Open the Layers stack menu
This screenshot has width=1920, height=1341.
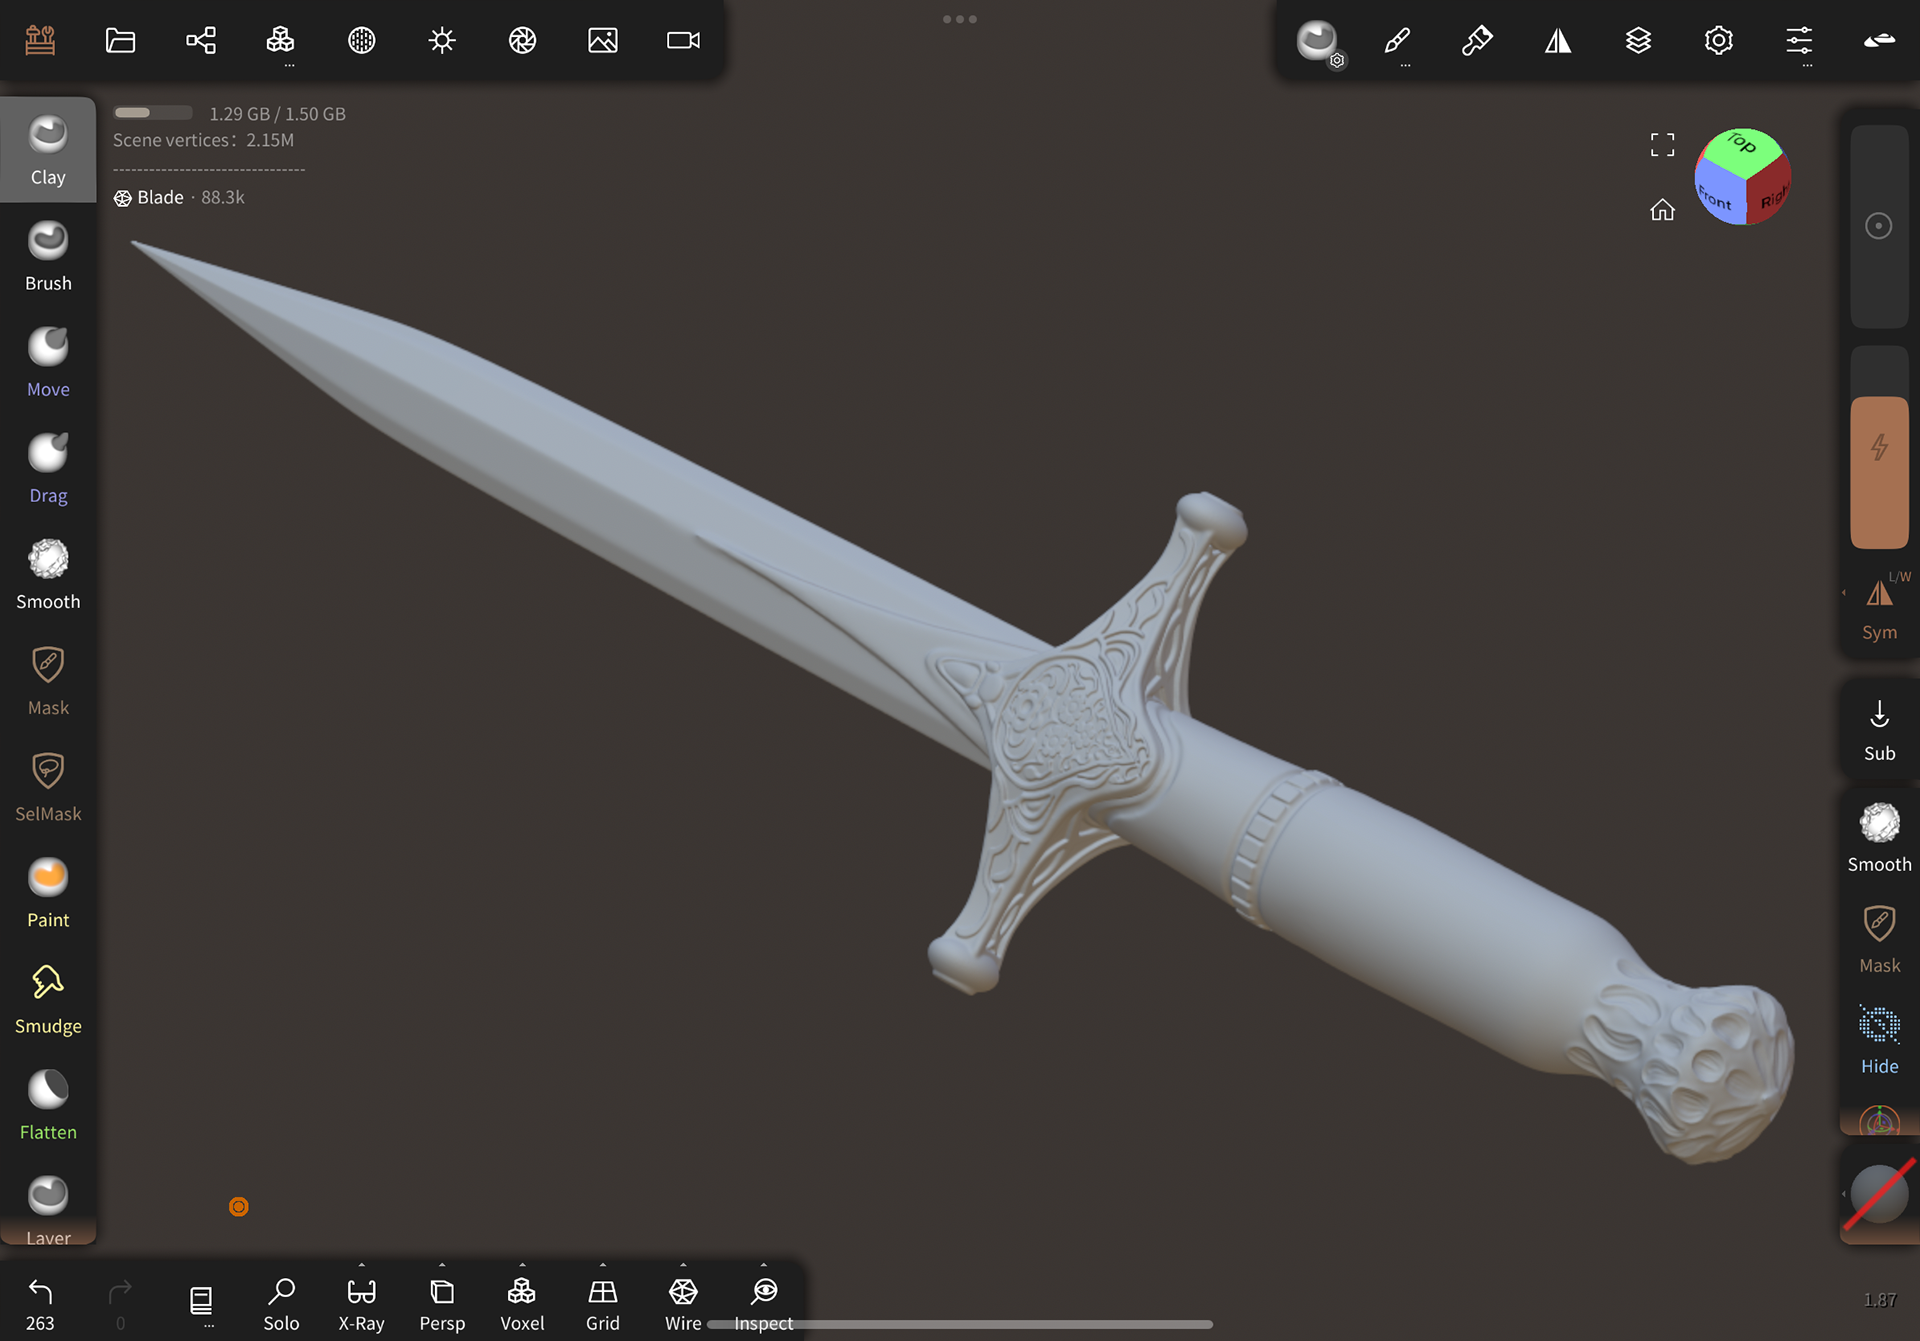(x=1638, y=40)
